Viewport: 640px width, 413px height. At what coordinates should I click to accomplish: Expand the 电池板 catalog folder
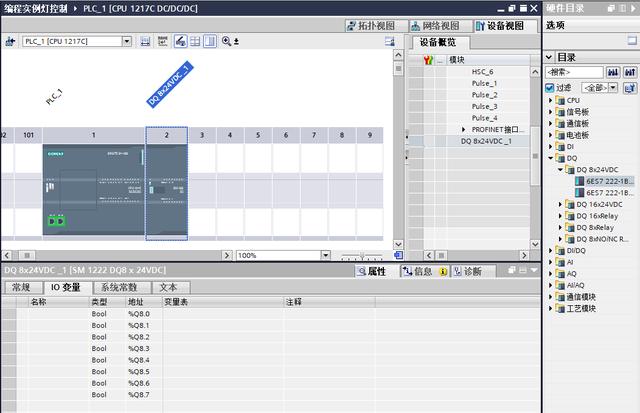pyautogui.click(x=550, y=135)
